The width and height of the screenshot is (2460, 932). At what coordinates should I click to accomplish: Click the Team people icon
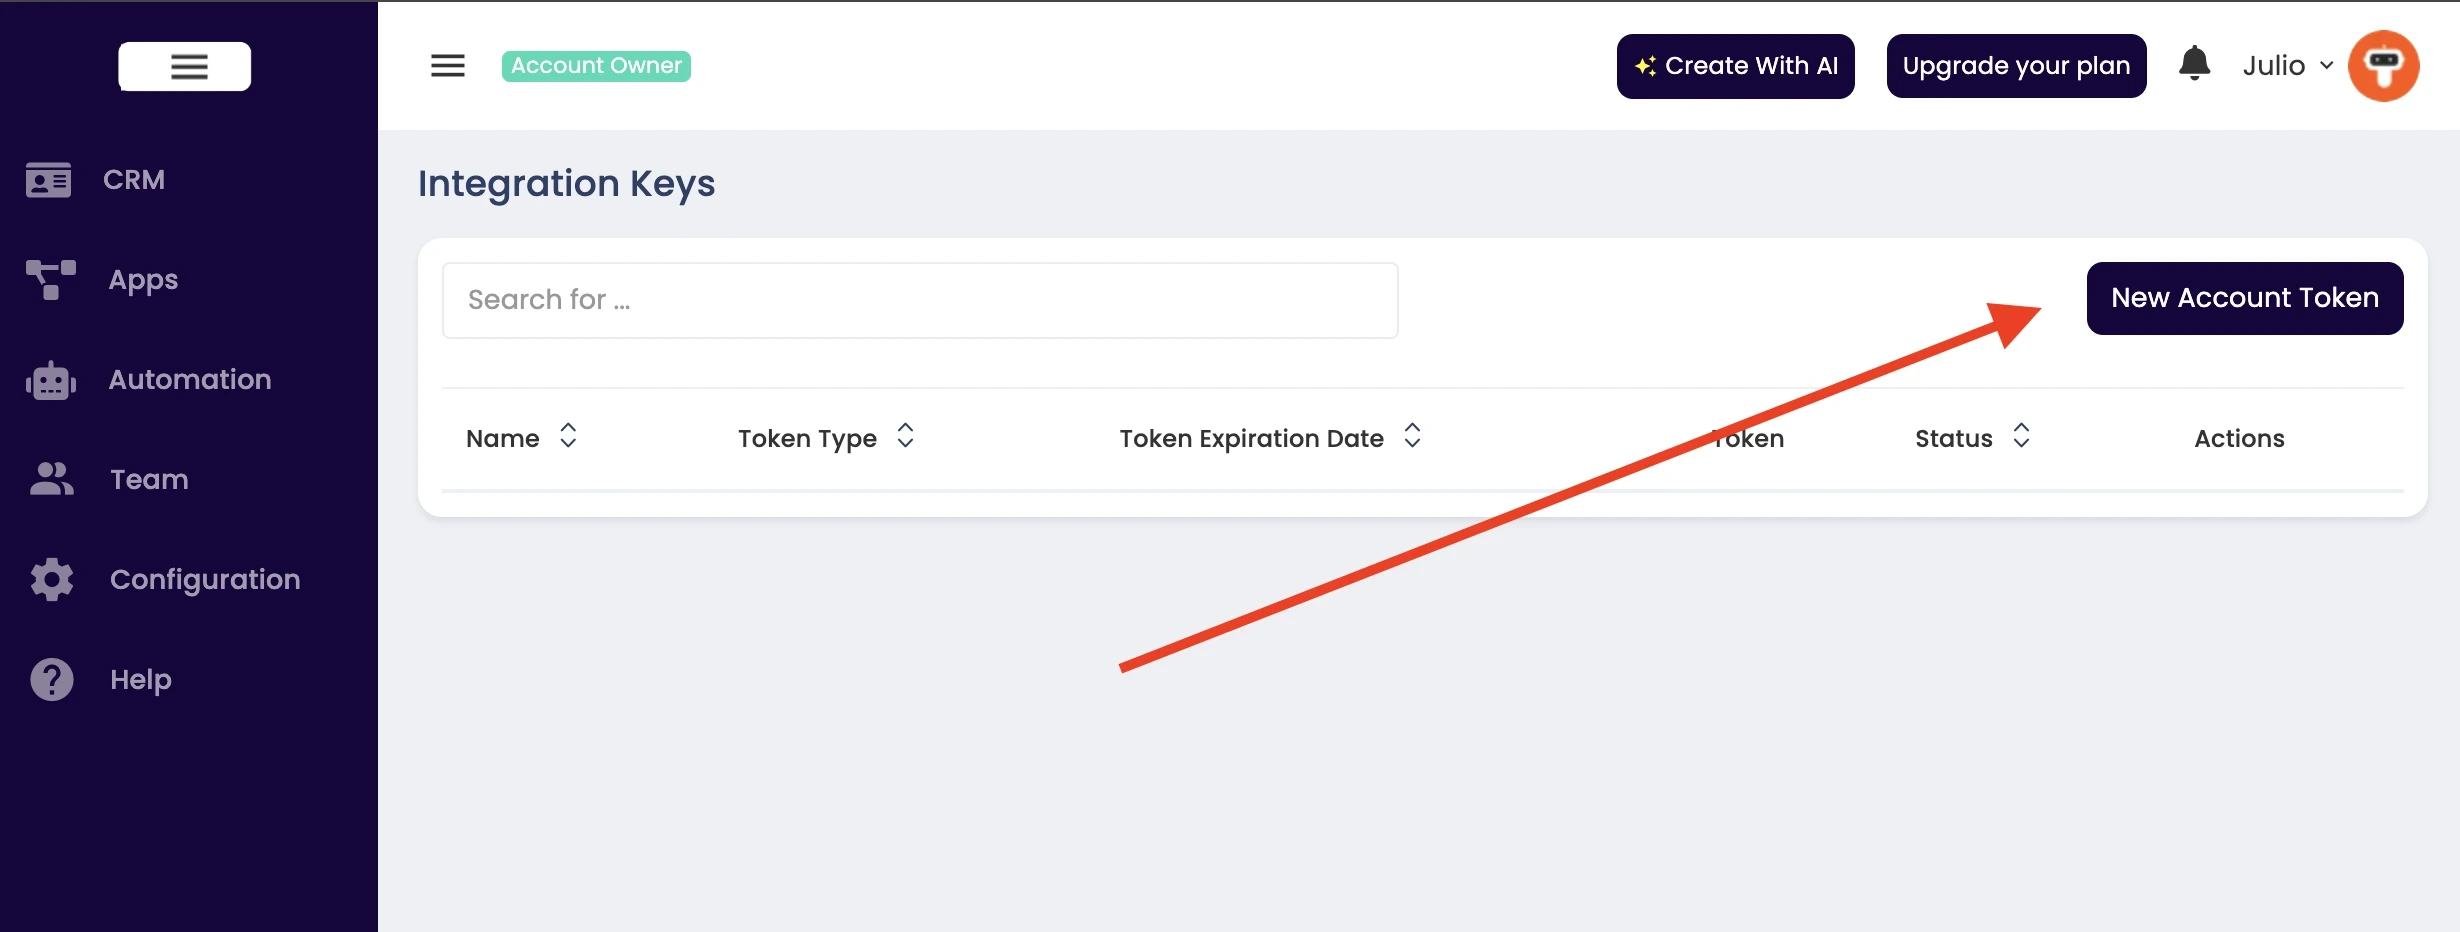(52, 479)
